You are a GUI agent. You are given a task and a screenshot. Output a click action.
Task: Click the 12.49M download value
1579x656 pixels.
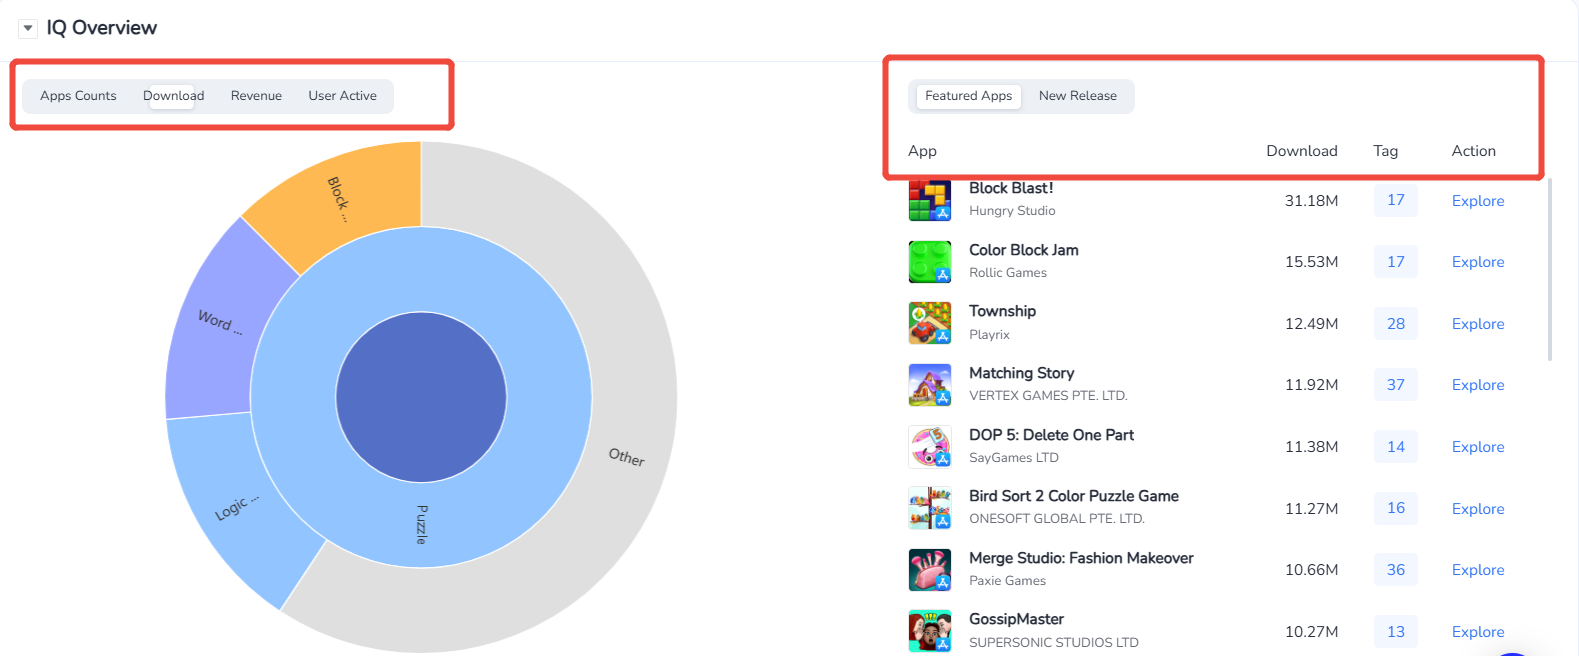(1311, 324)
